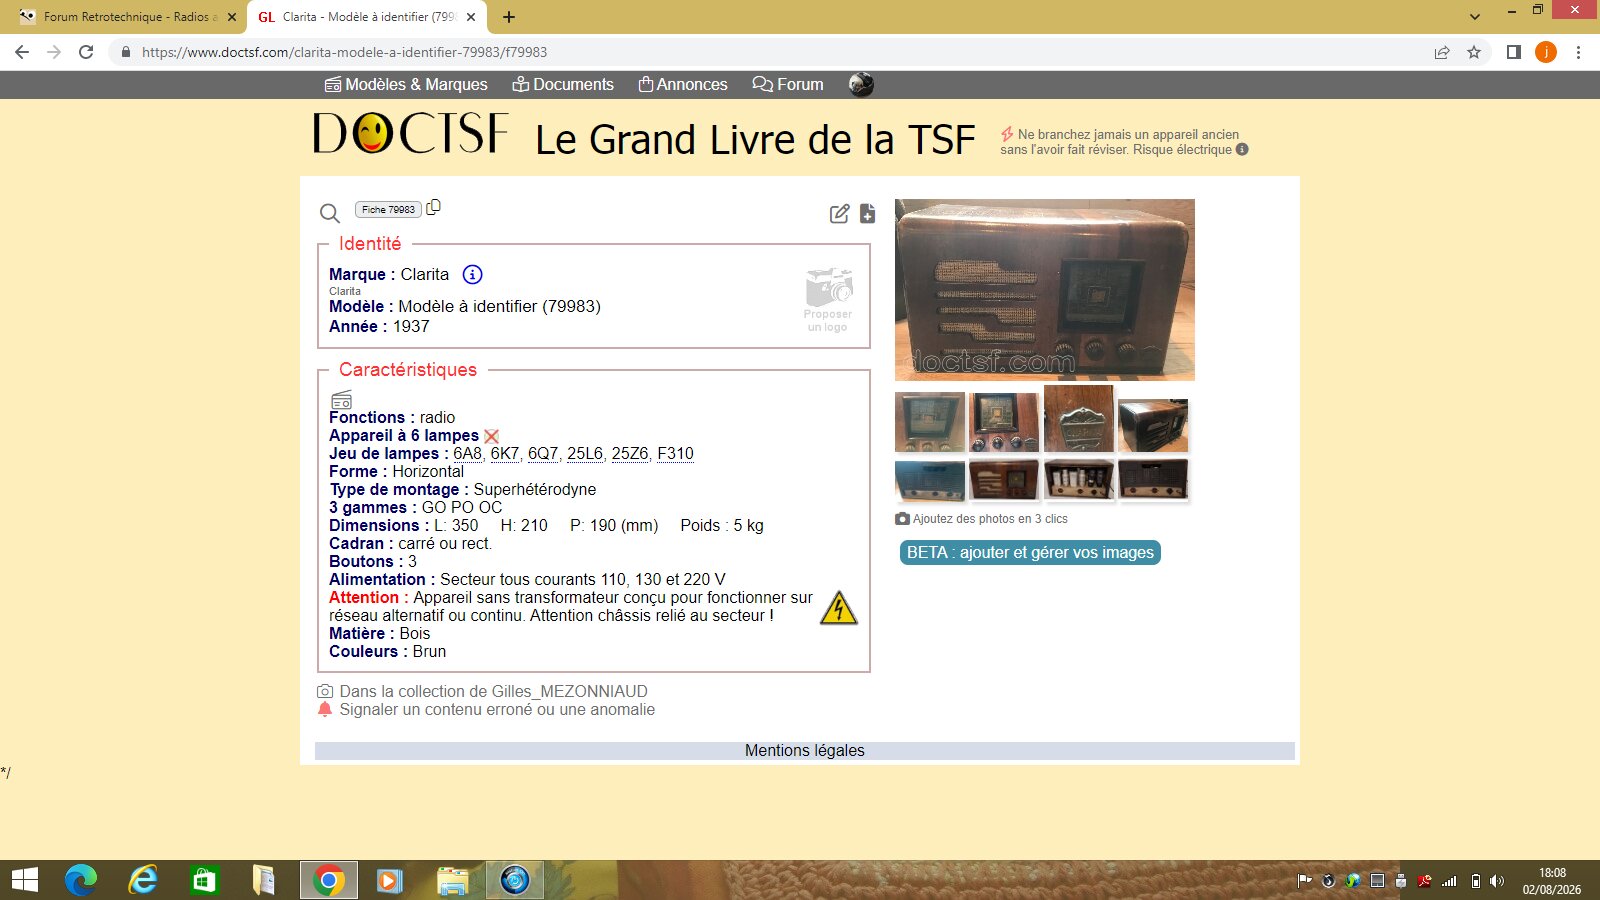Show brand info for Clarita
Screen dimensions: 1600x900
(x=472, y=274)
